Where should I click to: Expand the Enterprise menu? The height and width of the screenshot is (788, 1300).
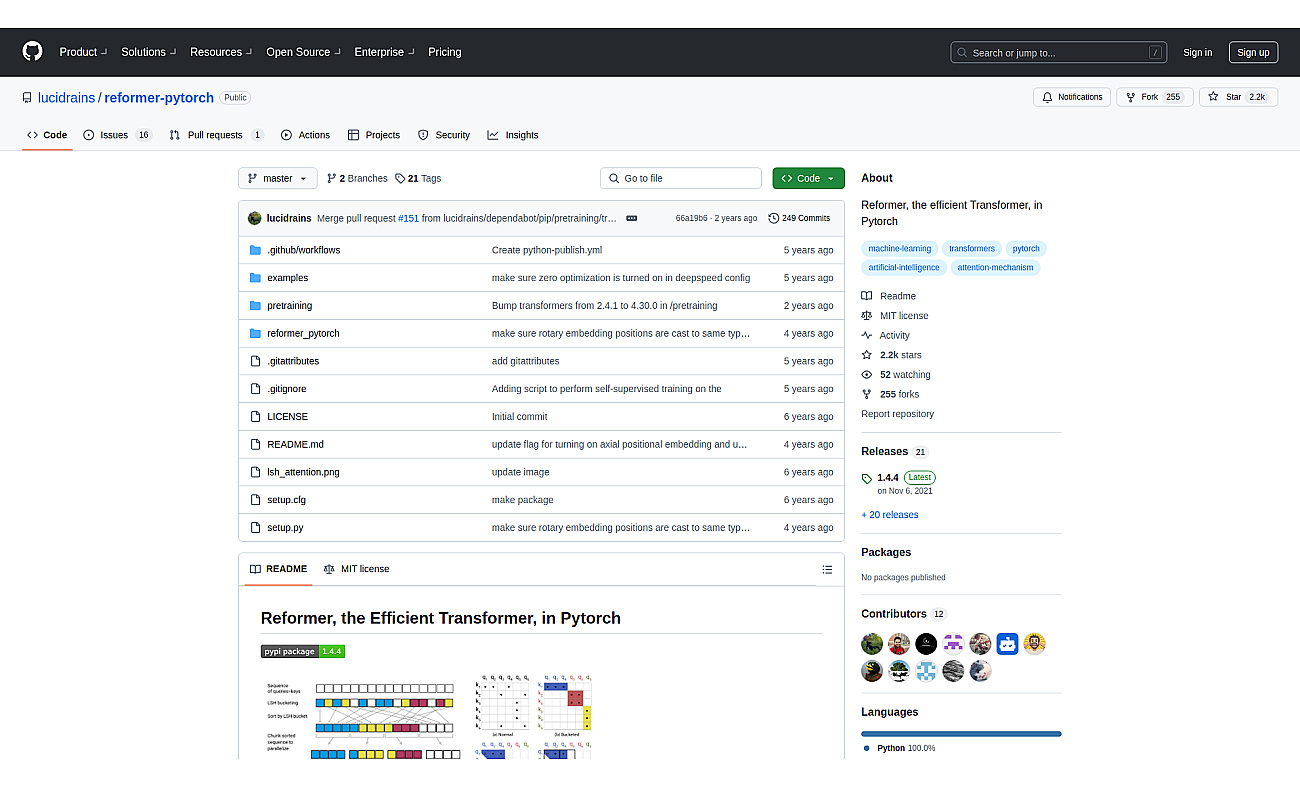(384, 52)
